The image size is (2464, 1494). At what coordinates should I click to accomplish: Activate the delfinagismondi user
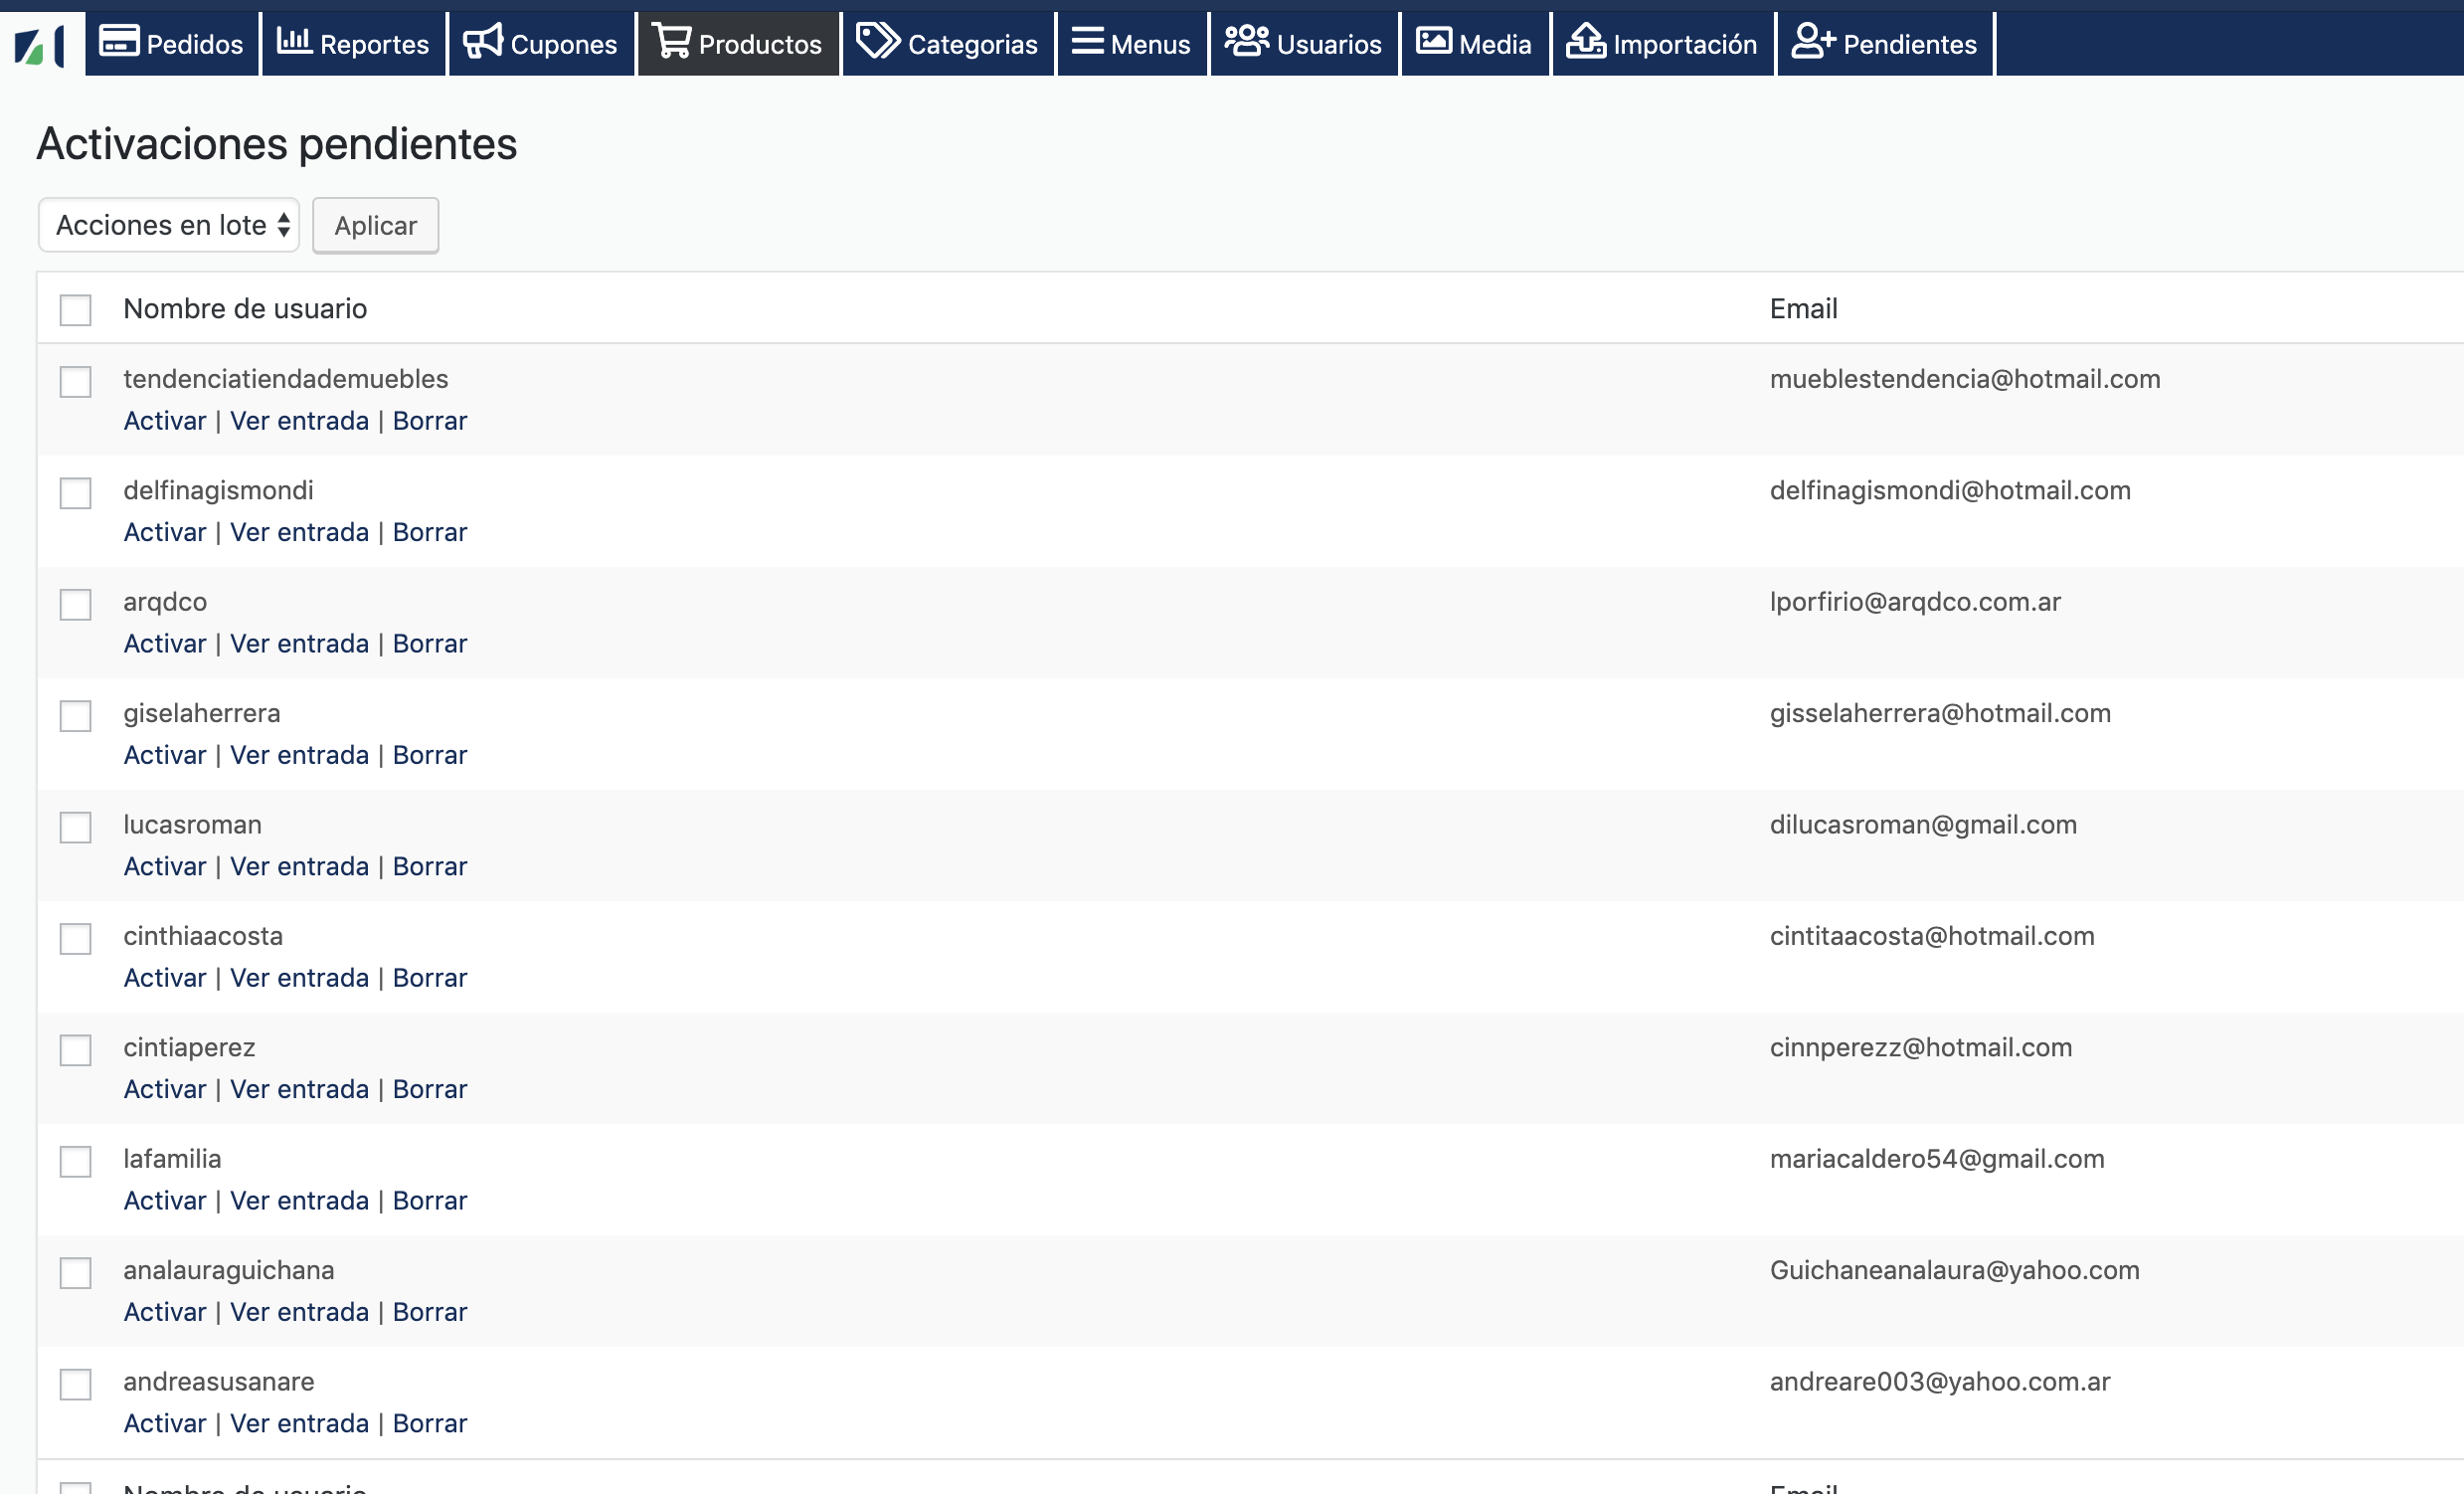tap(164, 533)
